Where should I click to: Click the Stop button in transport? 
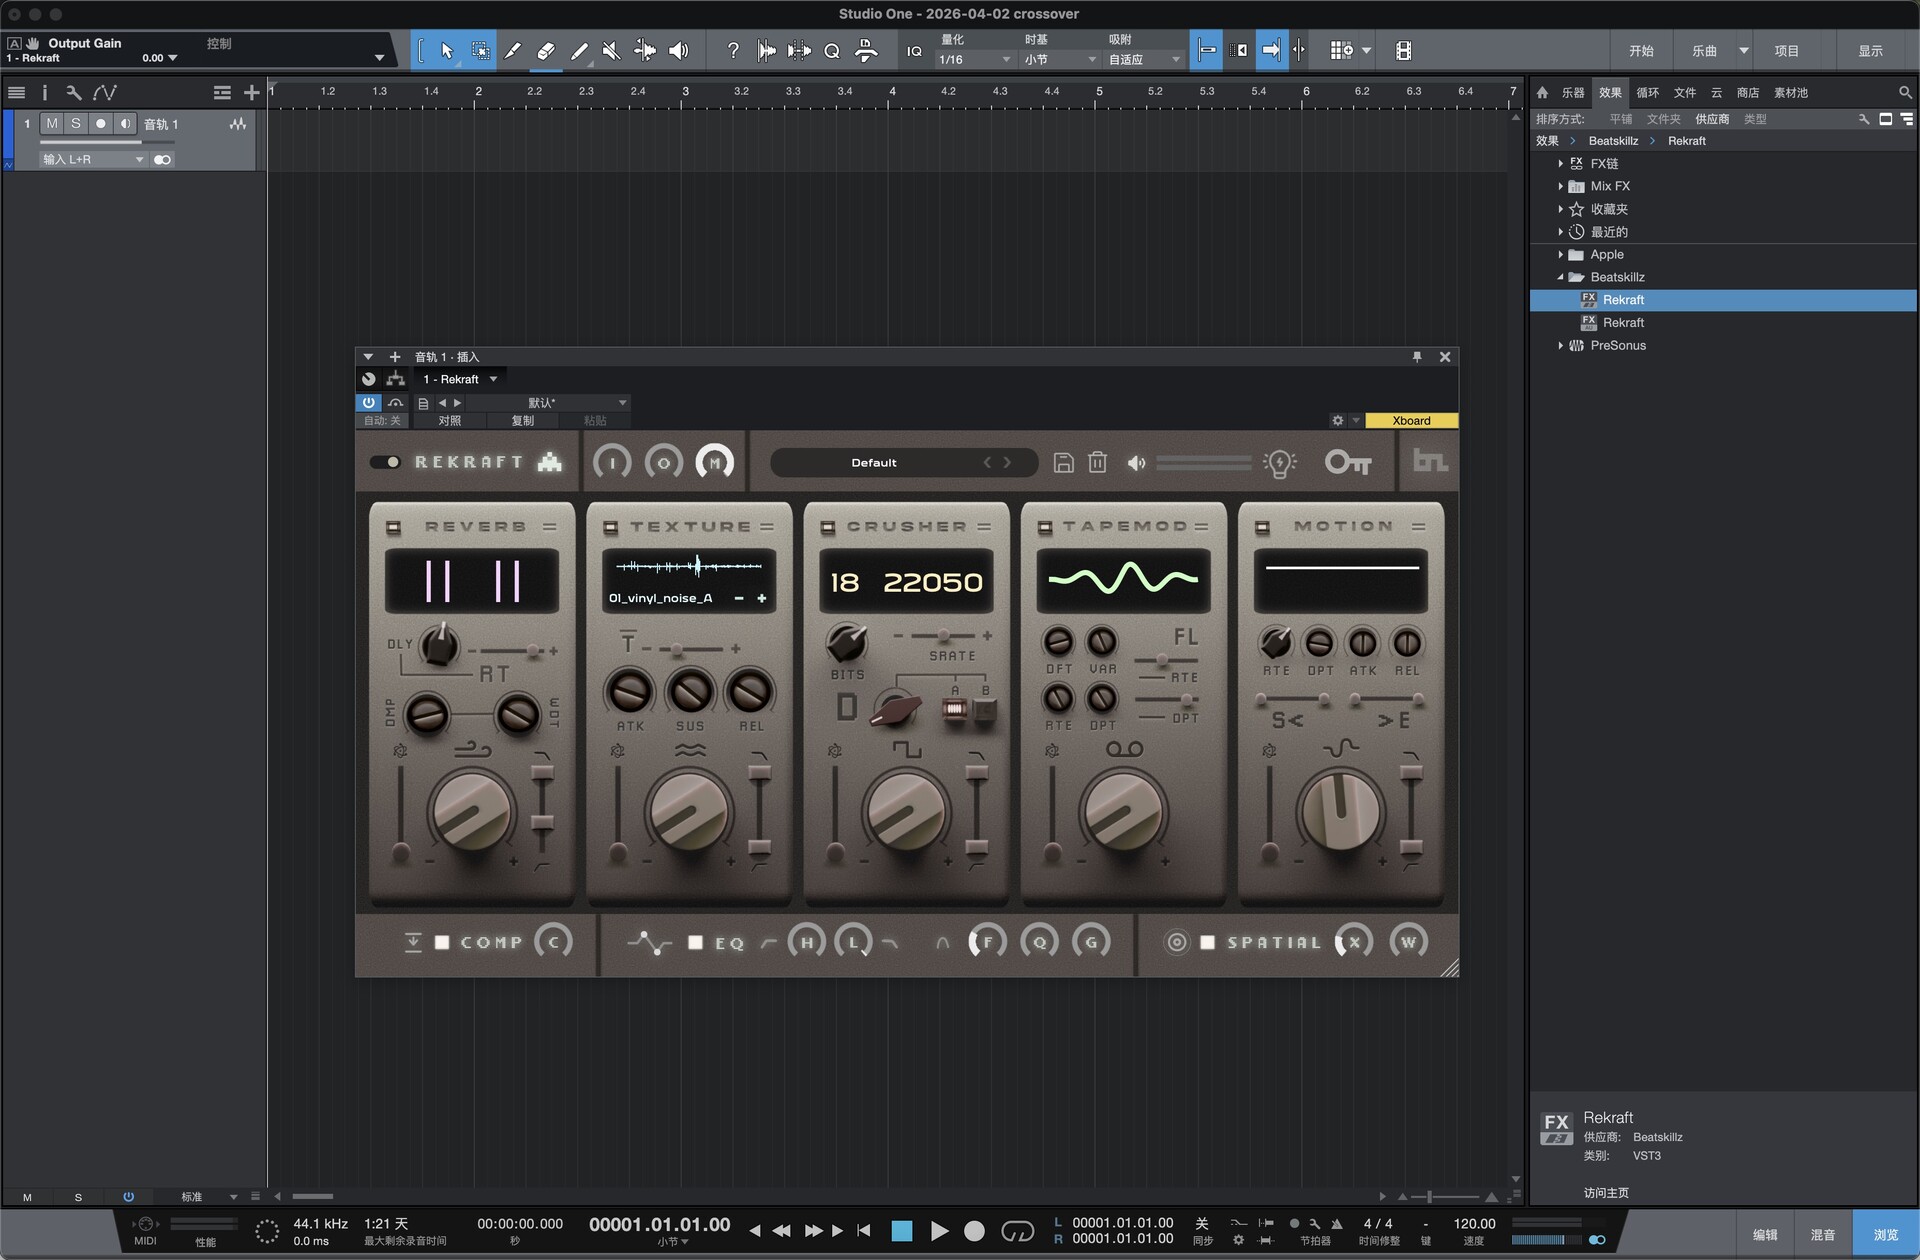coord(901,1231)
